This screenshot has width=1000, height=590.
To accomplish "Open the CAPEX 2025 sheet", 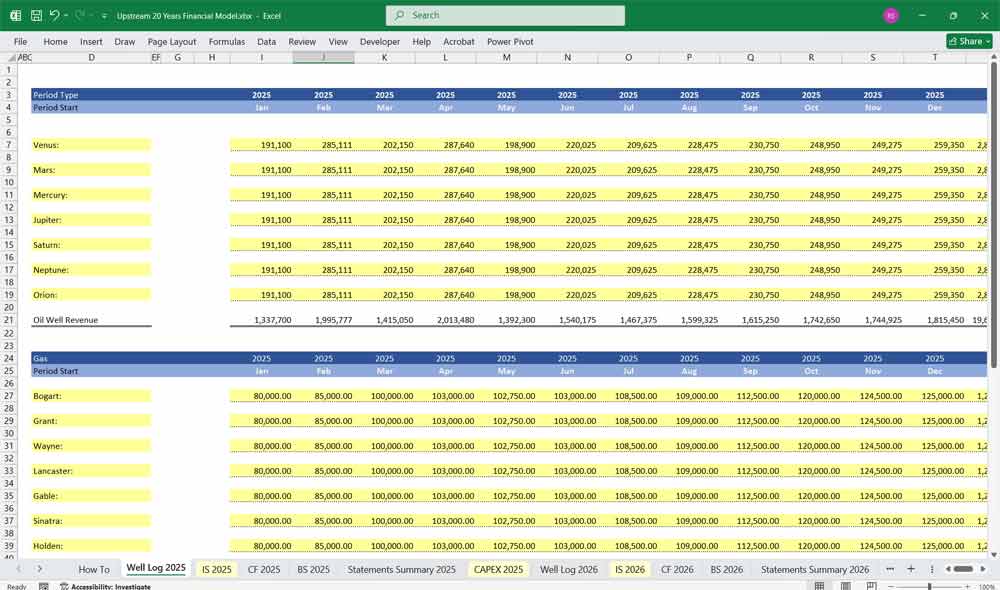I will 498,569.
